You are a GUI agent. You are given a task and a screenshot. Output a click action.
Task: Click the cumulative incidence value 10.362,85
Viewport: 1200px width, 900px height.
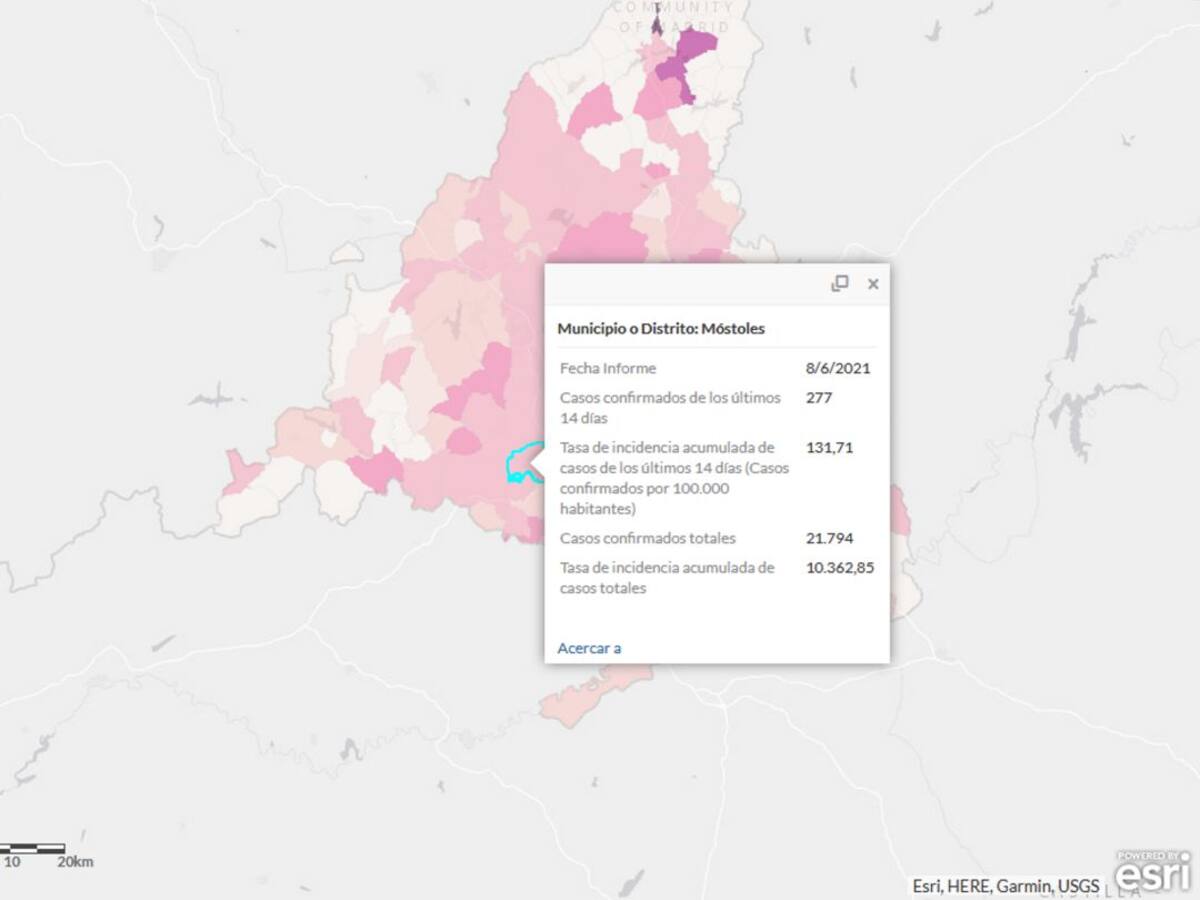pyautogui.click(x=840, y=568)
